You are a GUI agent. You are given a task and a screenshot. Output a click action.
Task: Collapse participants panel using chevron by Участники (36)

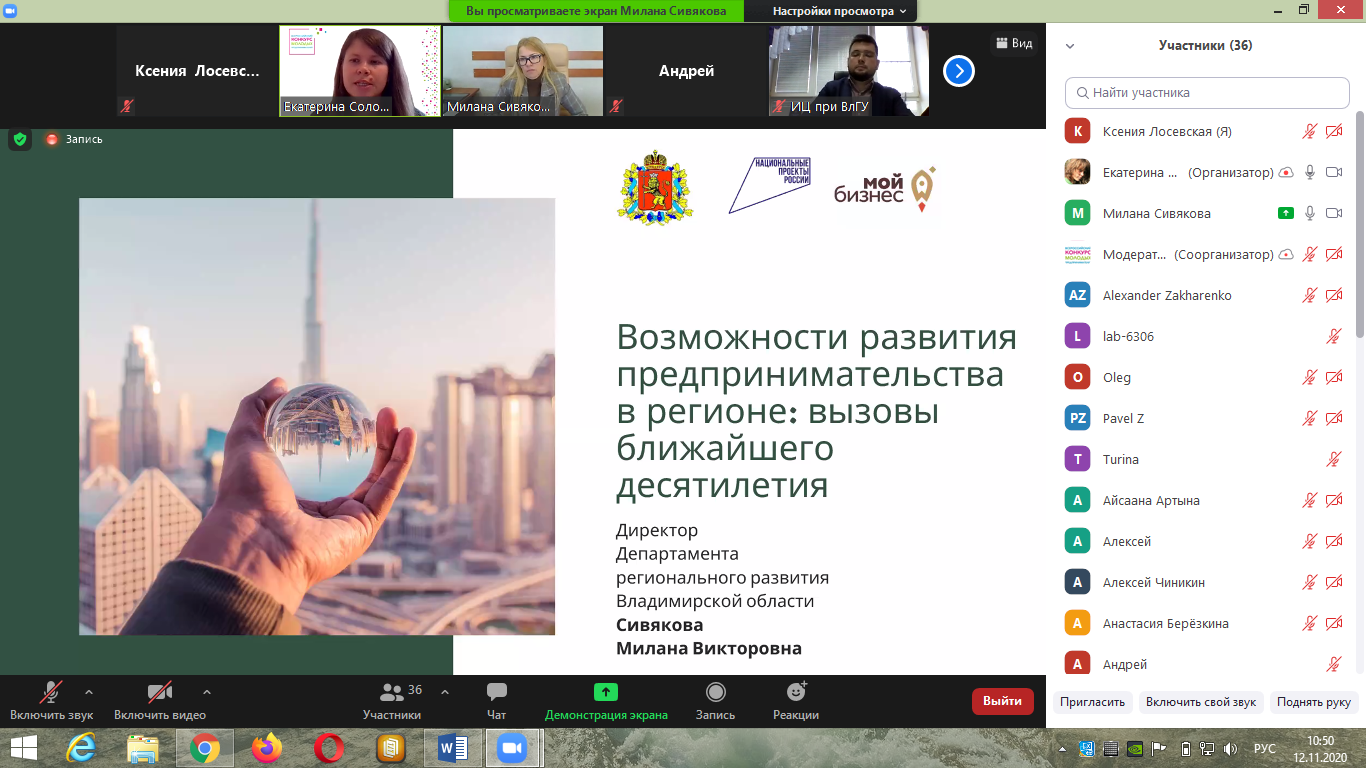[1070, 46]
